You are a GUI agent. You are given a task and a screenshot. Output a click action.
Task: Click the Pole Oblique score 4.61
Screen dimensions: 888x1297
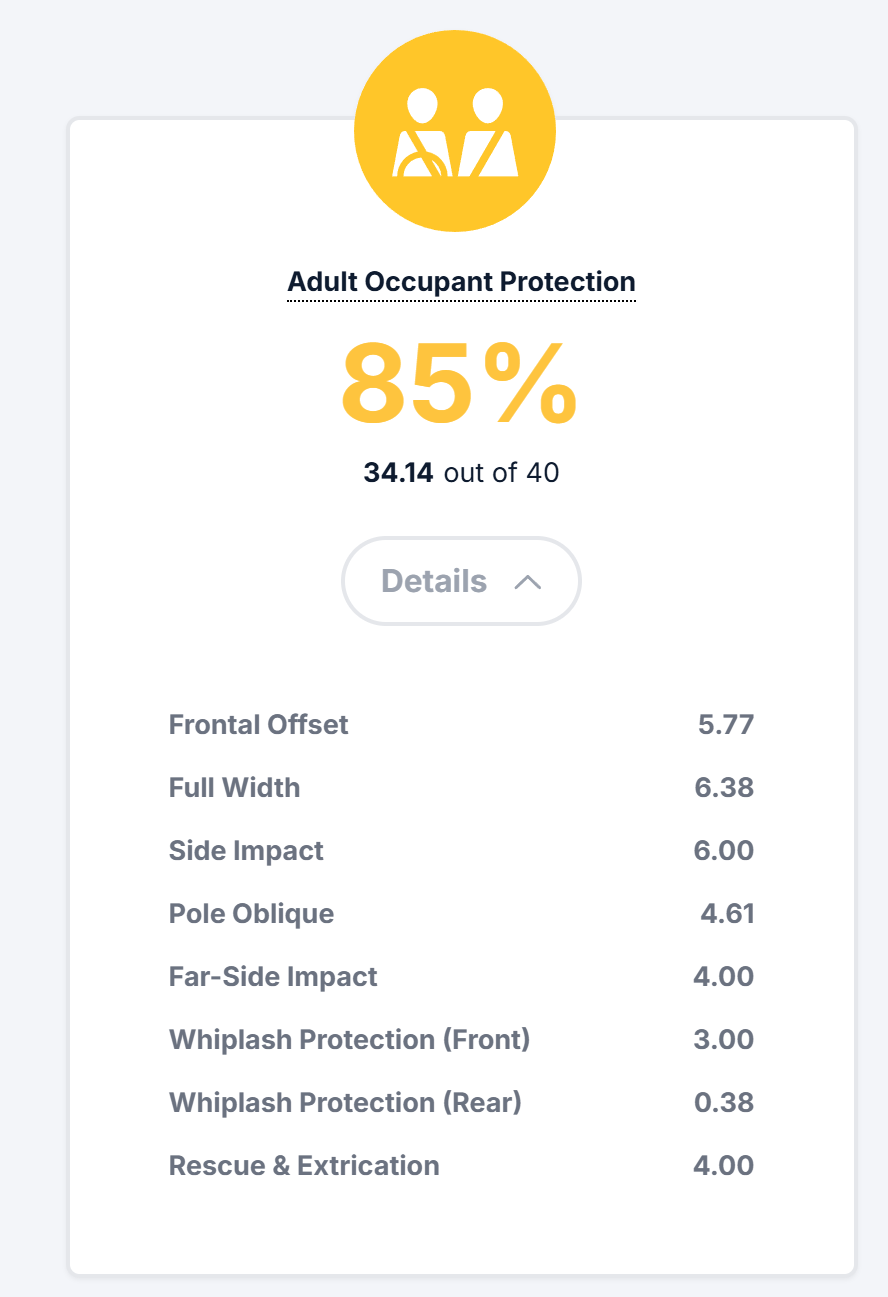(727, 913)
